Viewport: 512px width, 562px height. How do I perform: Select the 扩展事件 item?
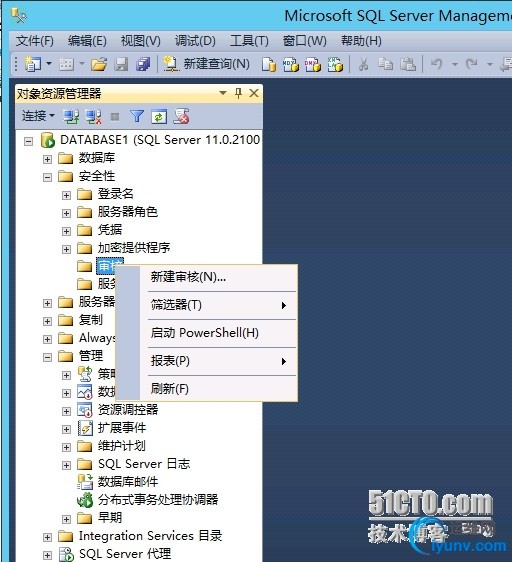[122, 427]
